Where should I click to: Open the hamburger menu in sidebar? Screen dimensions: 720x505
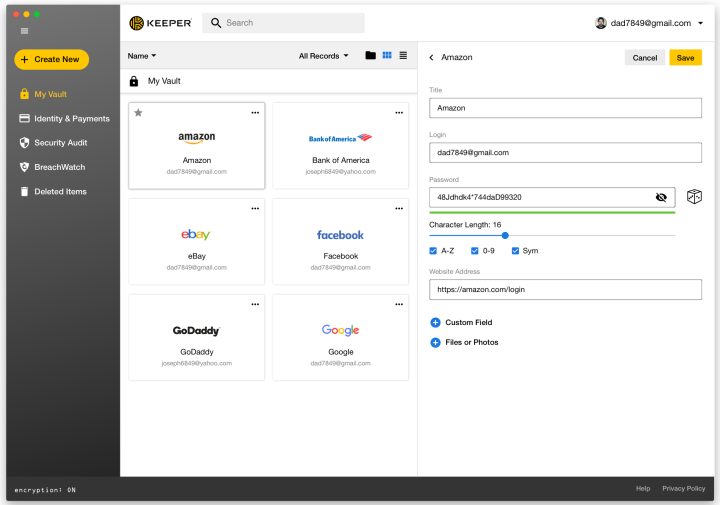[x=25, y=31]
